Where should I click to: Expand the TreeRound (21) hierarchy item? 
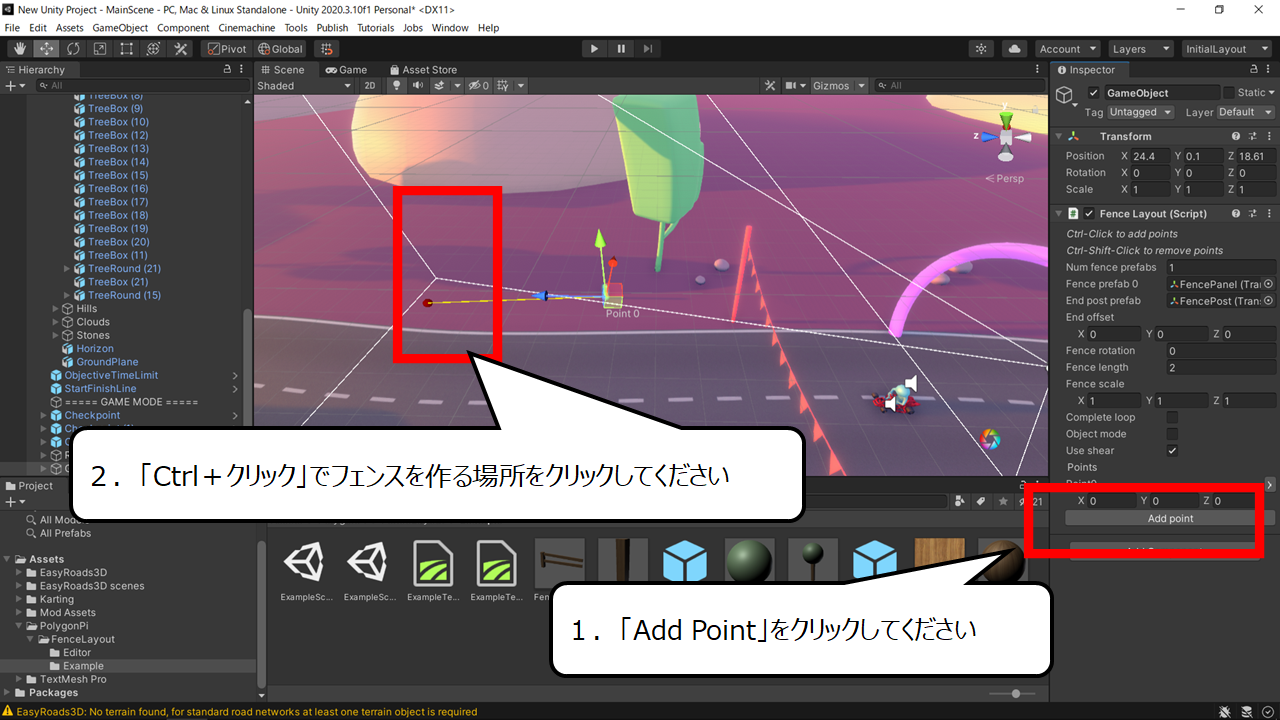tap(67, 269)
